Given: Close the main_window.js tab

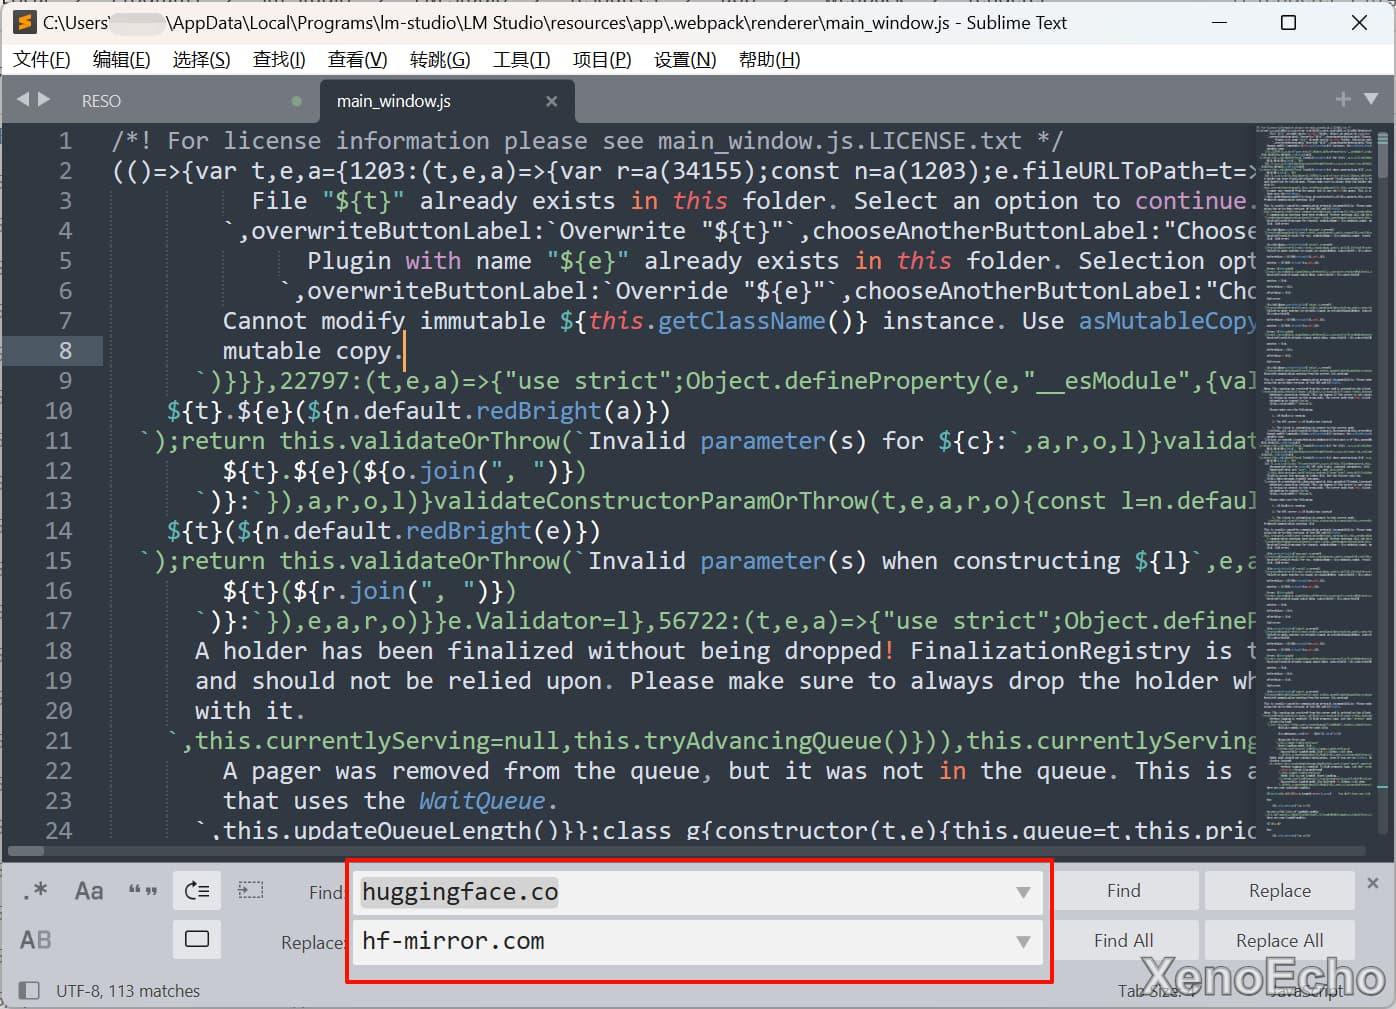Looking at the screenshot, I should click(x=551, y=101).
